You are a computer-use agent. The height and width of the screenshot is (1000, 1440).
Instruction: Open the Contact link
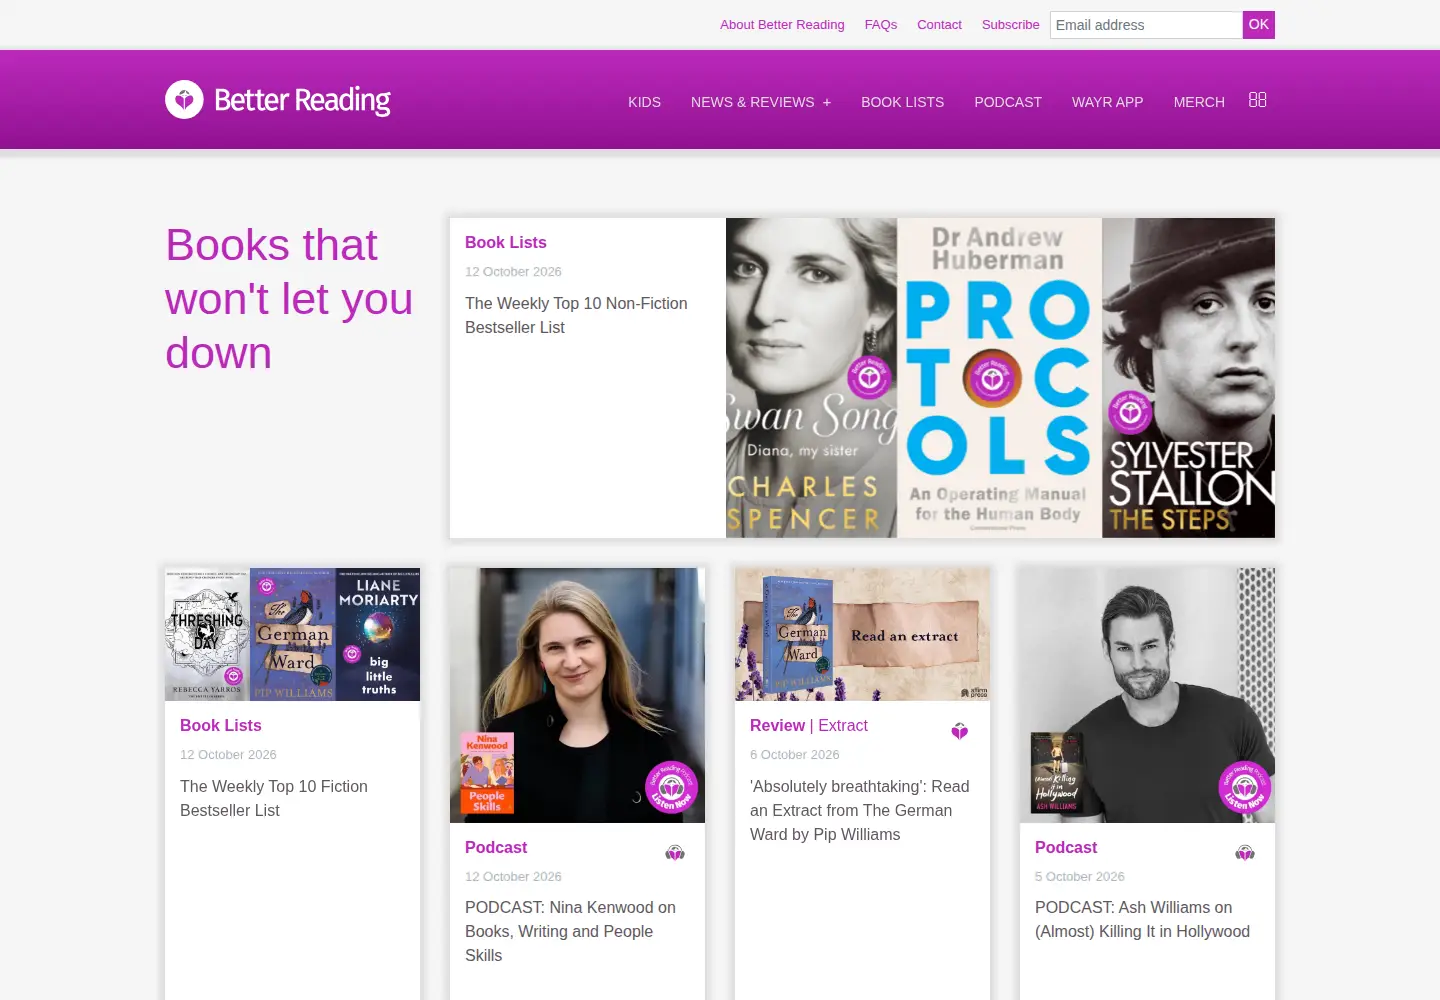click(939, 25)
